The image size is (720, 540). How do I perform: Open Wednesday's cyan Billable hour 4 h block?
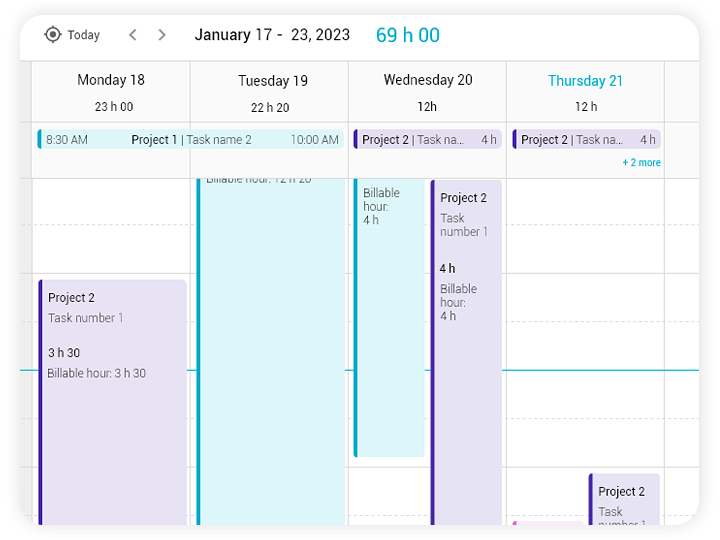coord(388,318)
